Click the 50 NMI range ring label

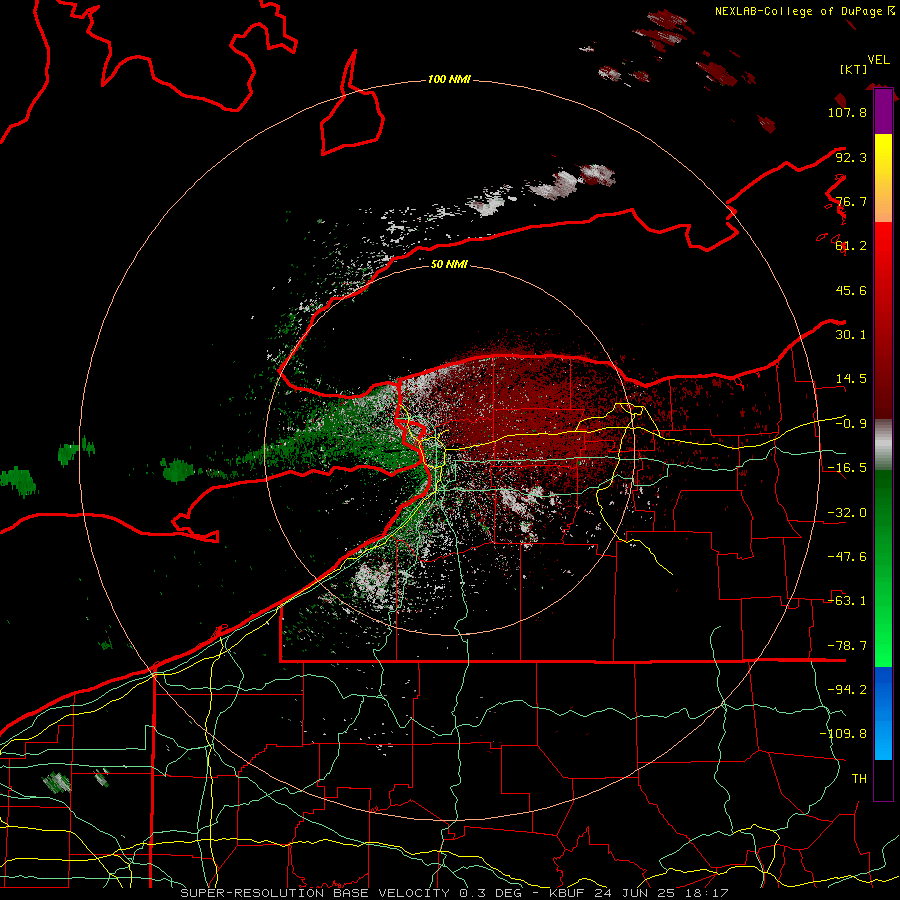tap(449, 264)
